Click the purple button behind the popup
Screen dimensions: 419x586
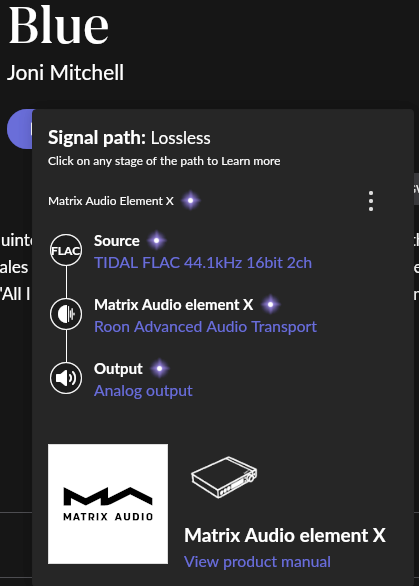pos(20,129)
